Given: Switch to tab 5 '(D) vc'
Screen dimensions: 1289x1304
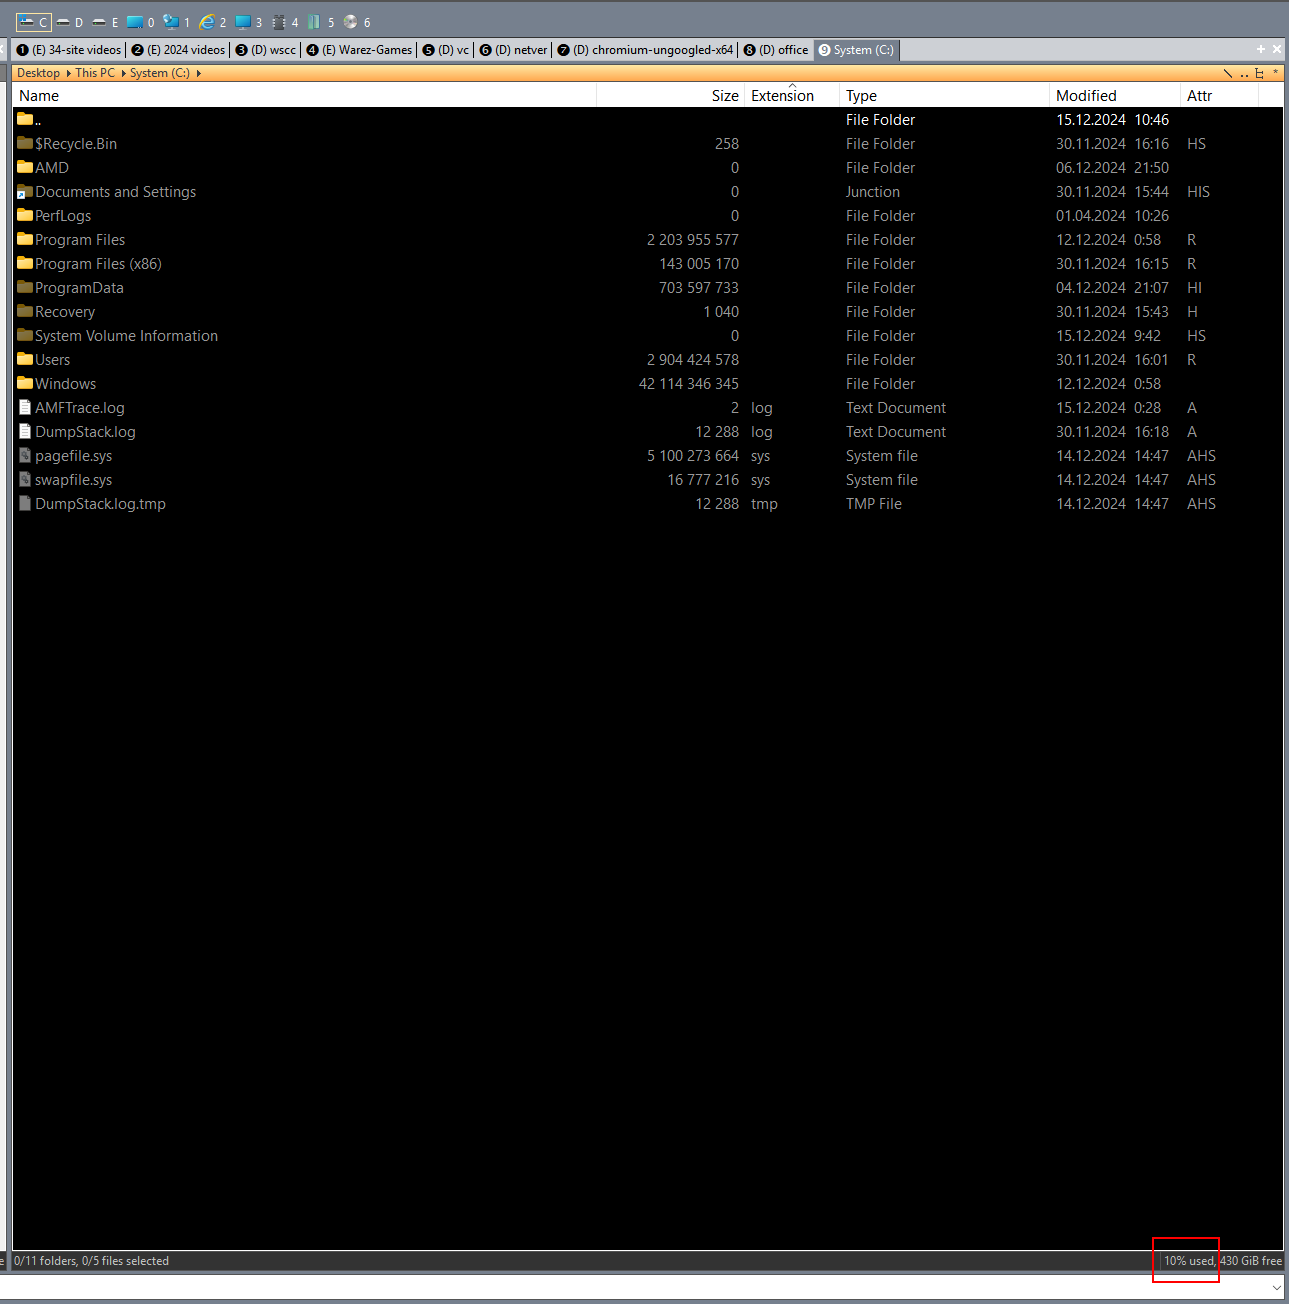Looking at the screenshot, I should coord(445,50).
